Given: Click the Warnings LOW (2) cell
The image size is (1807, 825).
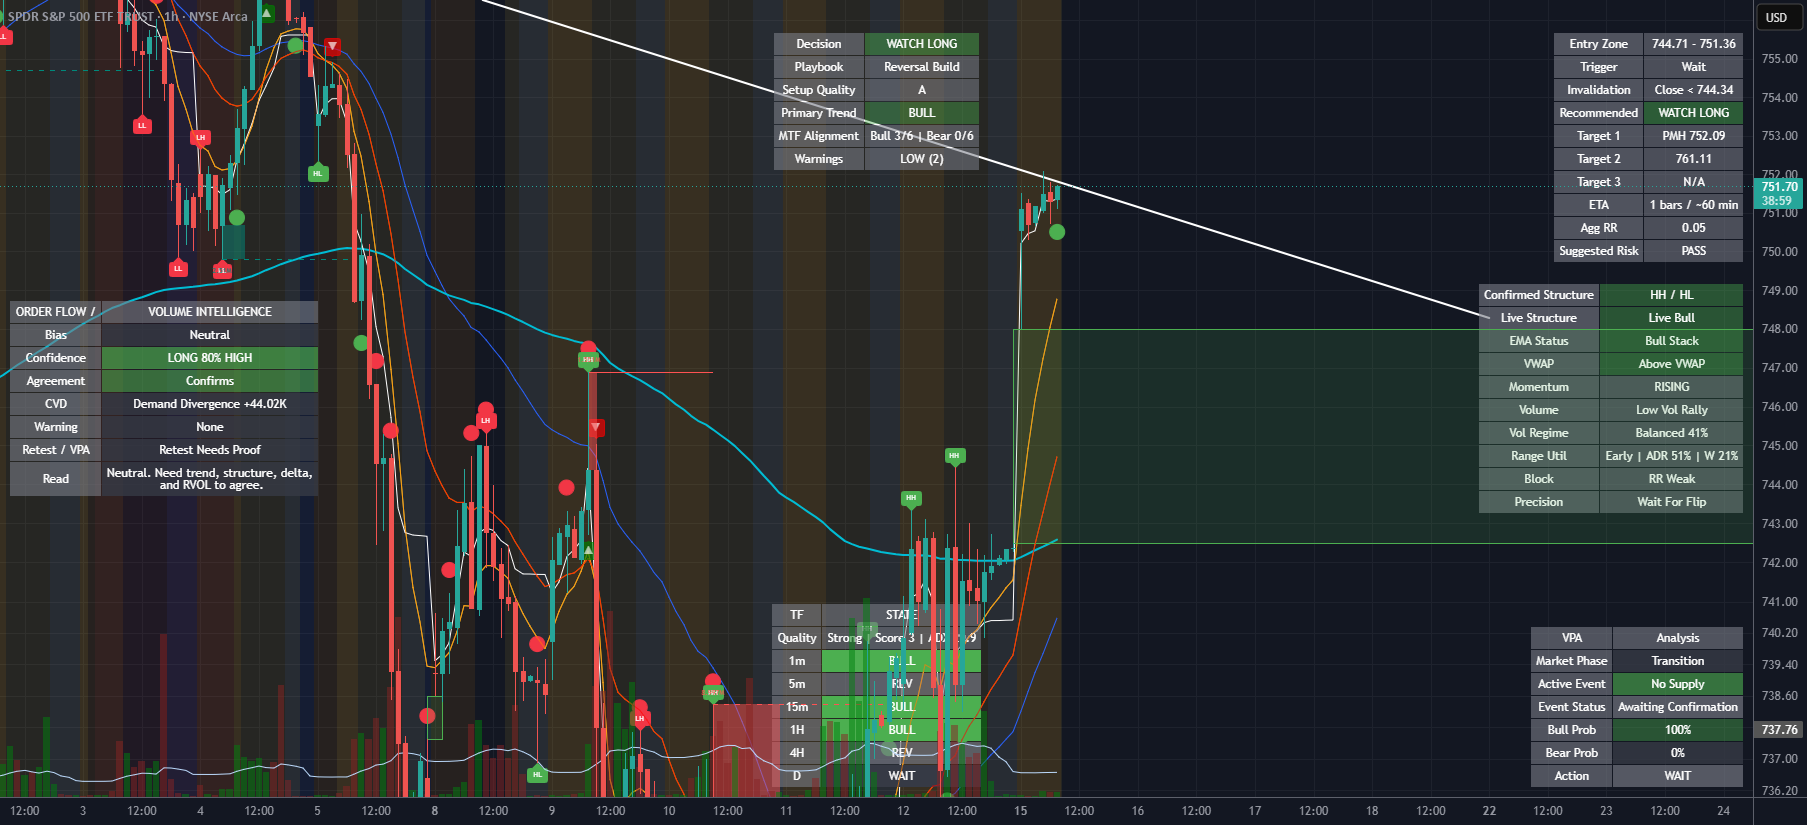Looking at the screenshot, I should [x=921, y=159].
